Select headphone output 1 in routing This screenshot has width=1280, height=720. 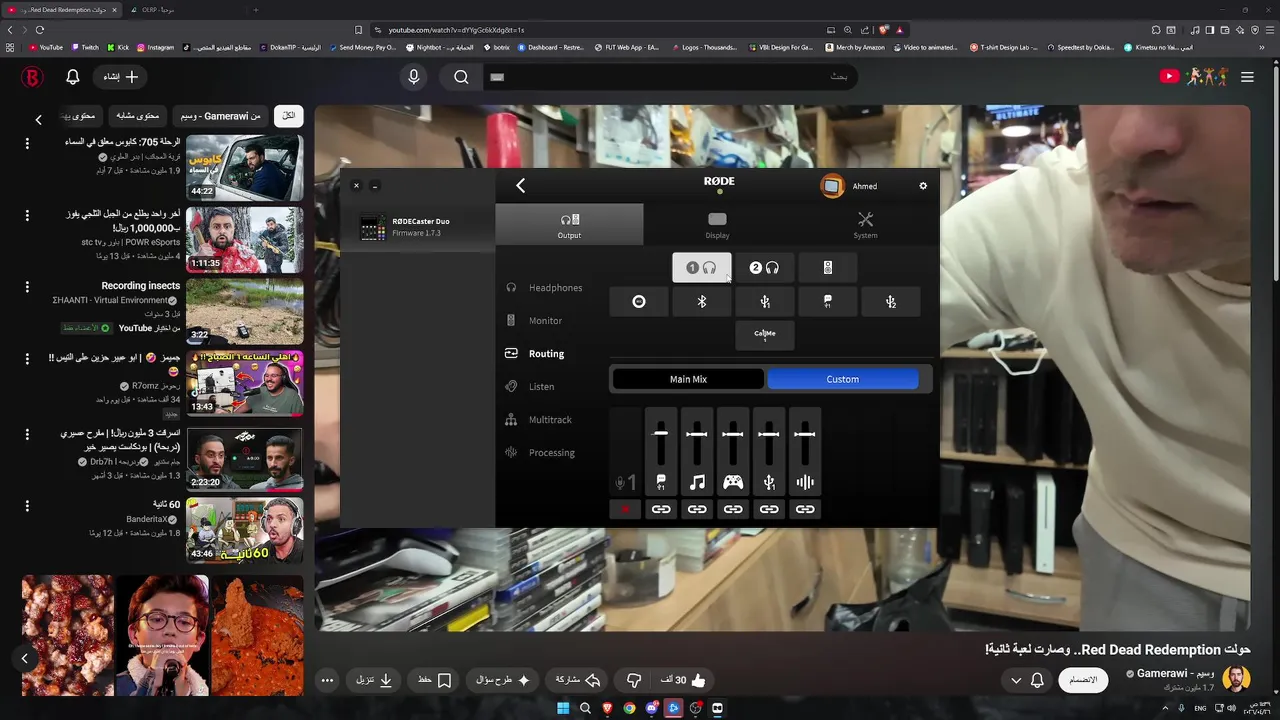[x=701, y=268]
